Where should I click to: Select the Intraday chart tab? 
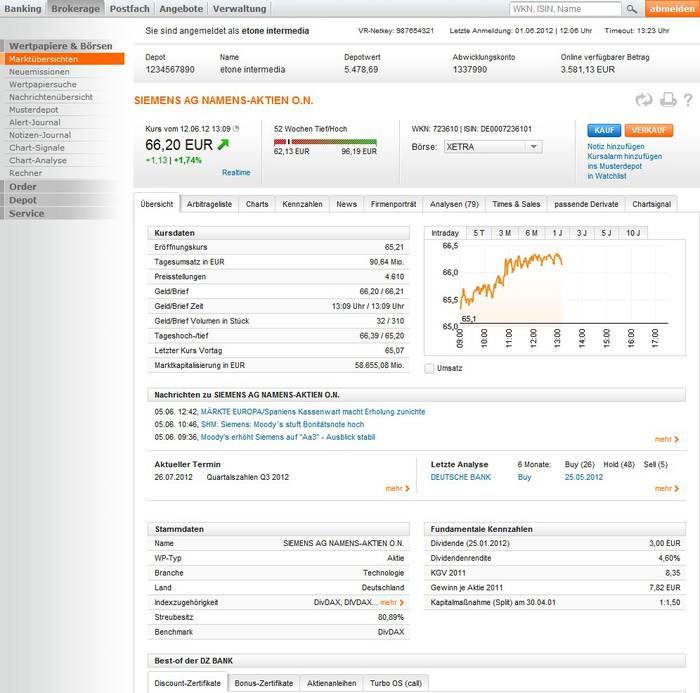coord(445,233)
